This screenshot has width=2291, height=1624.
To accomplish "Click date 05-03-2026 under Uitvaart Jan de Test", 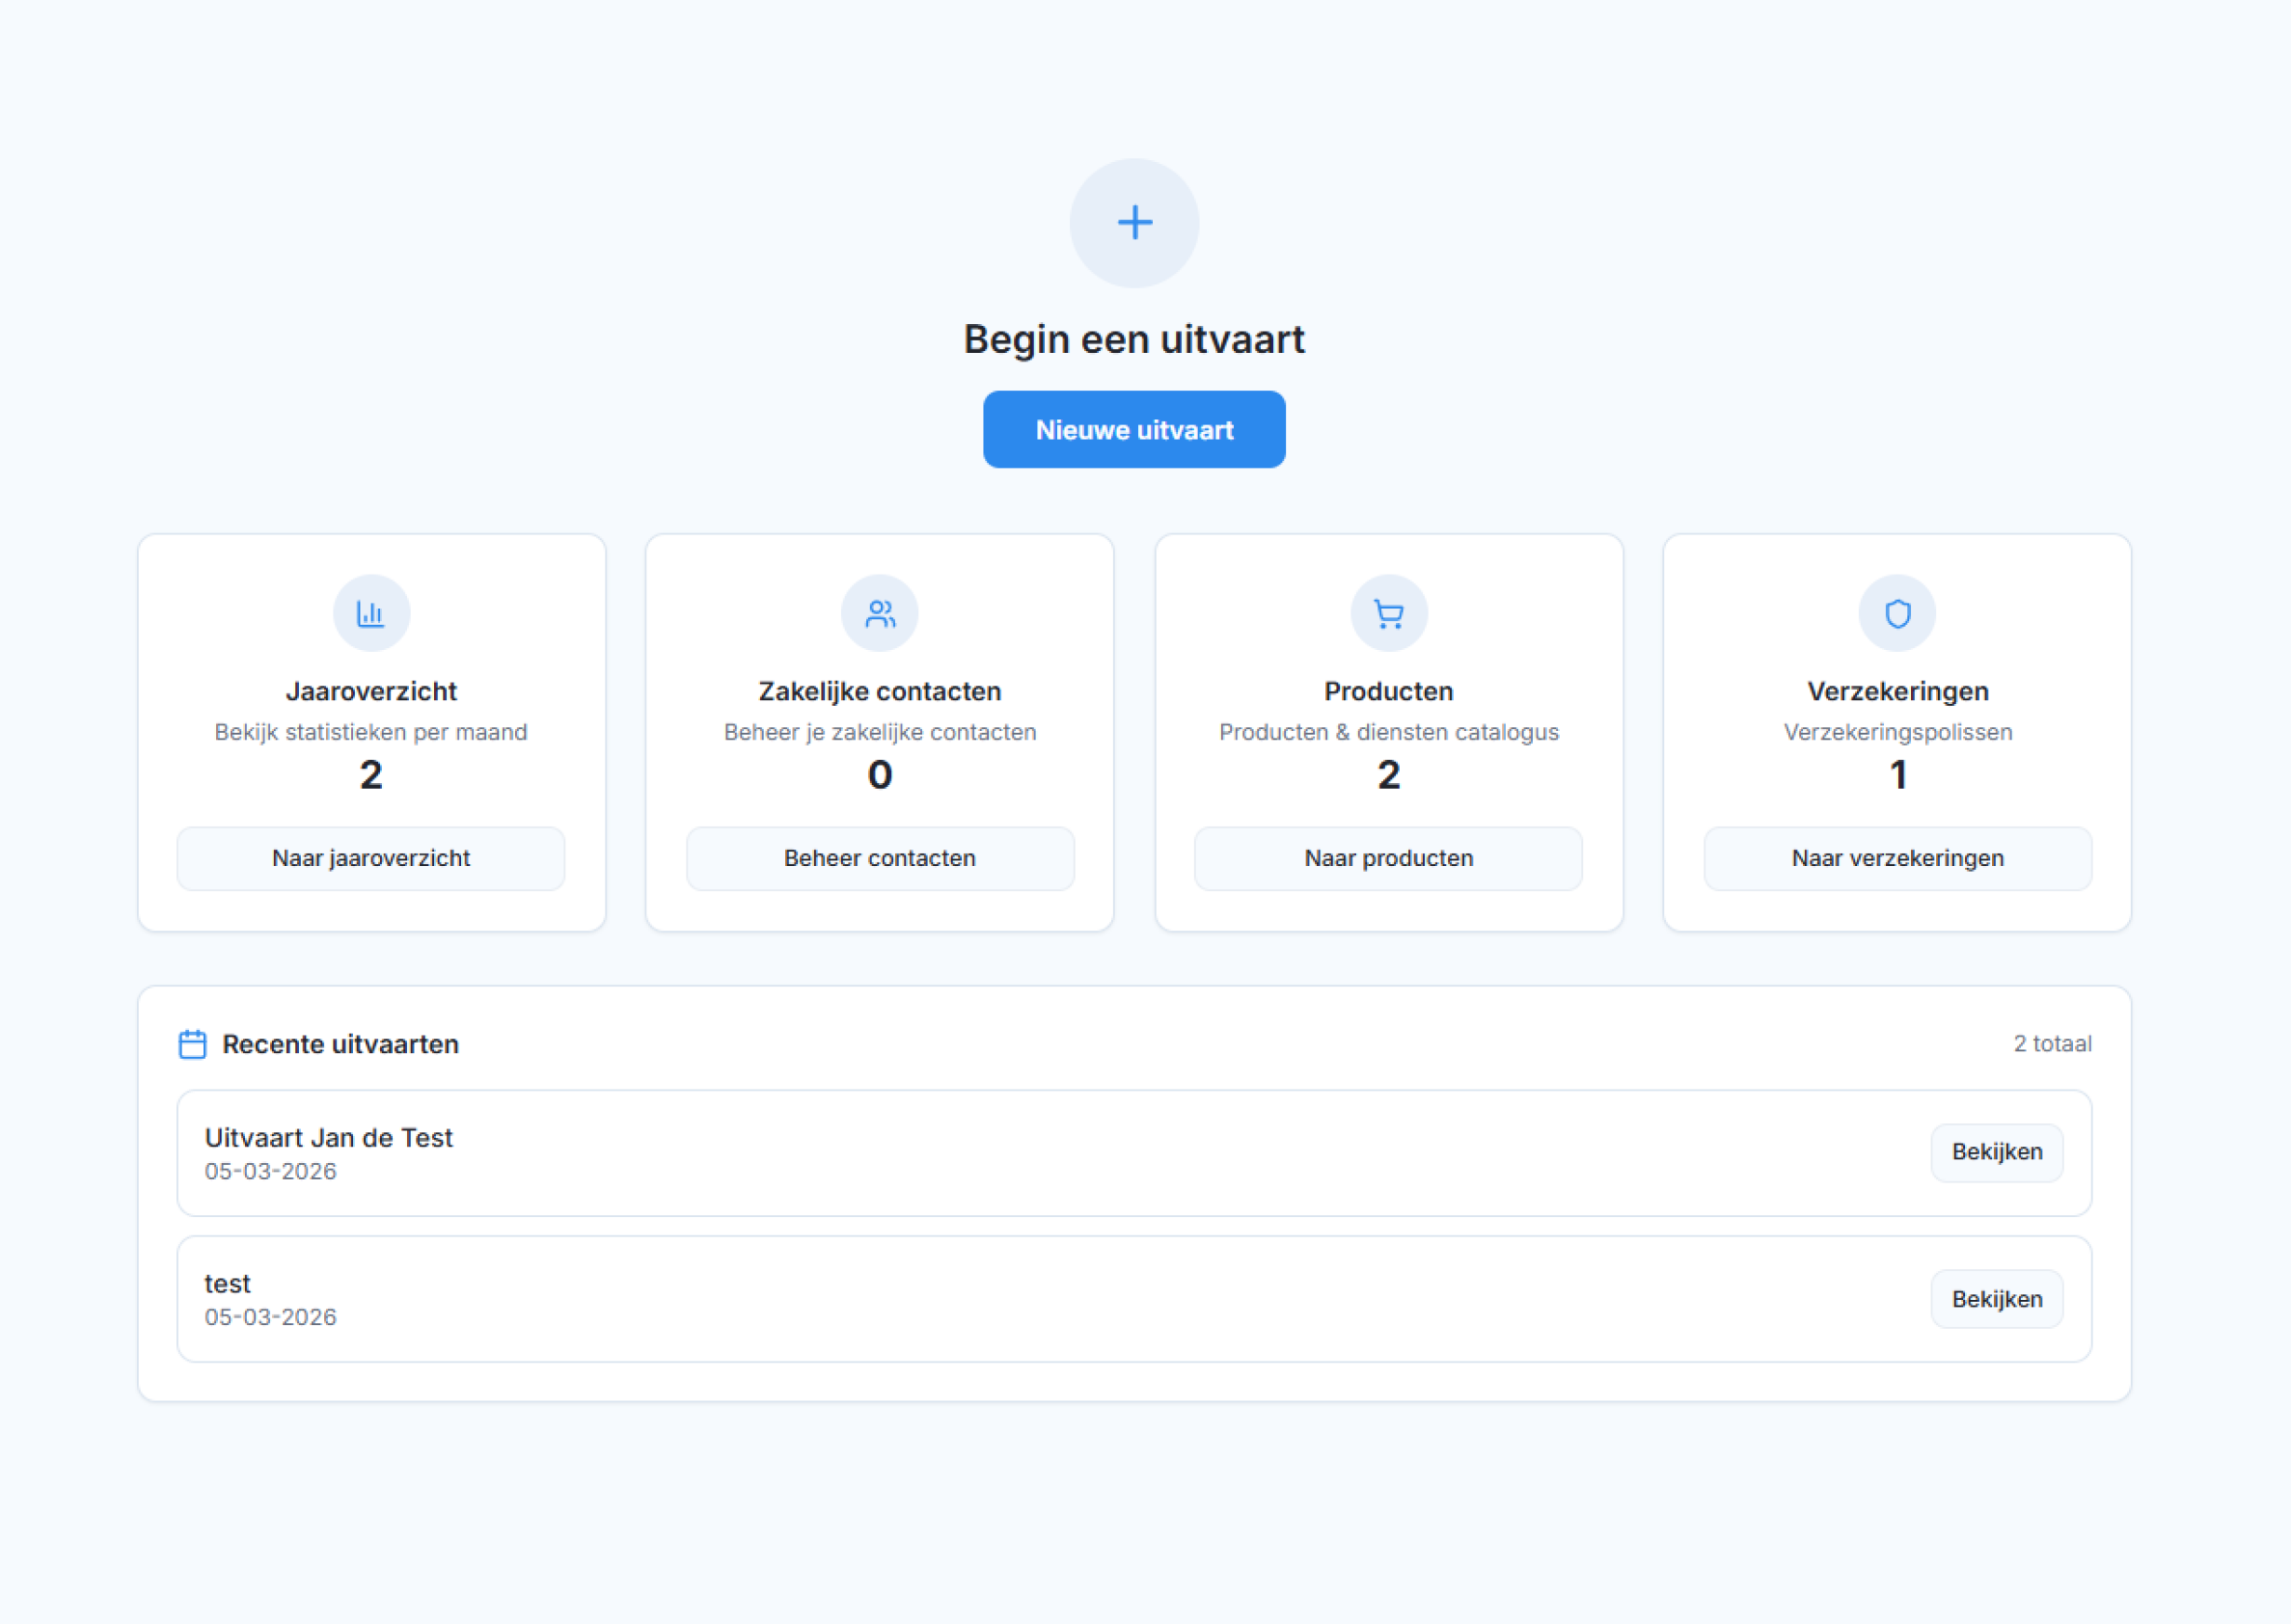I will click(x=270, y=1172).
